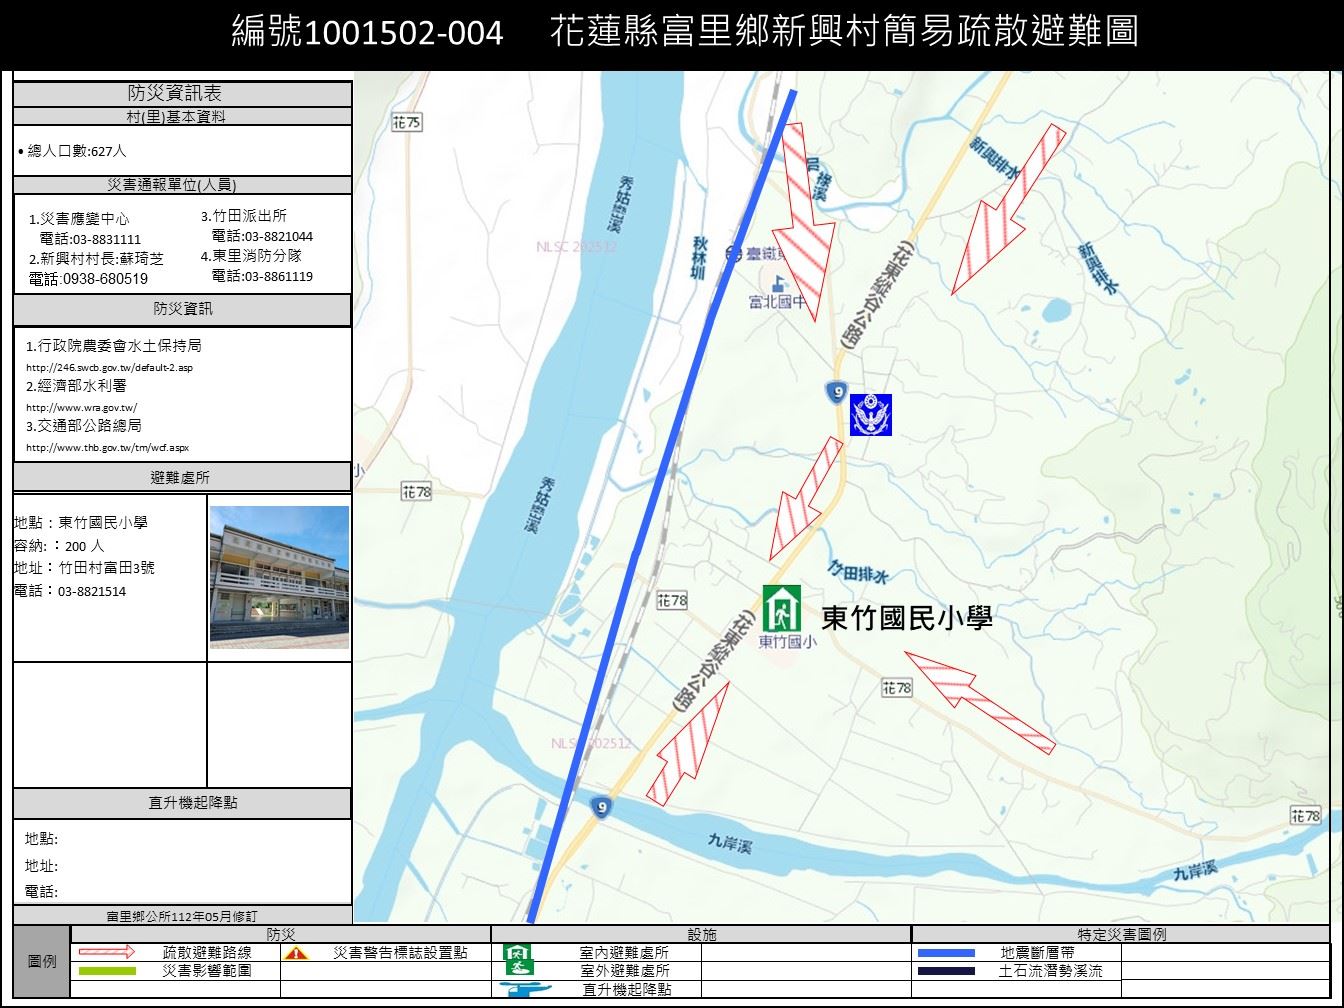Click the Taiwan Railway station icon
The height and width of the screenshot is (1008, 1344).
[x=733, y=254]
